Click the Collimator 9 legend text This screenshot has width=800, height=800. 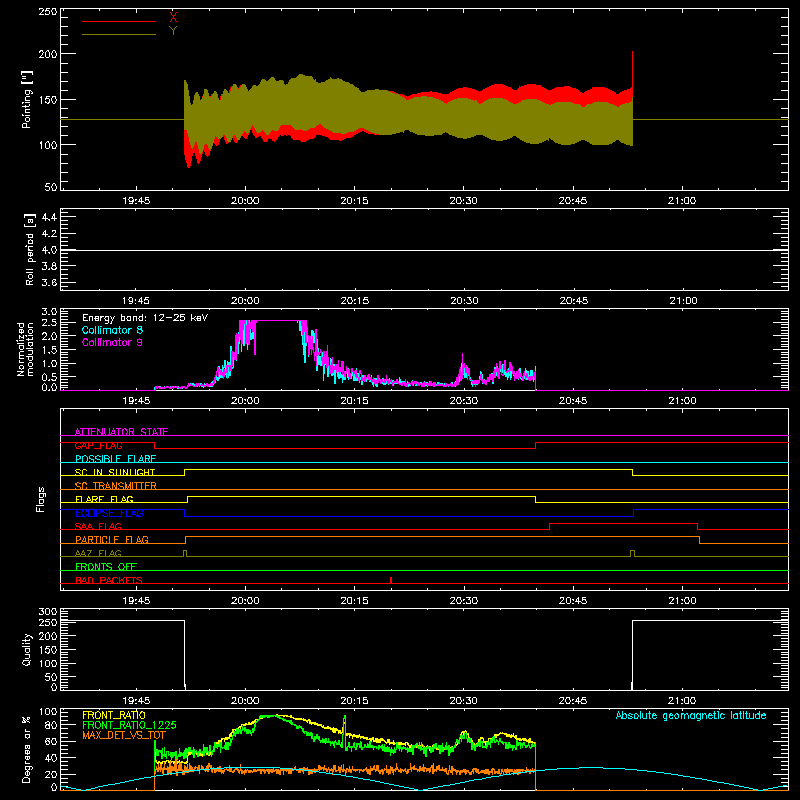pyautogui.click(x=112, y=342)
